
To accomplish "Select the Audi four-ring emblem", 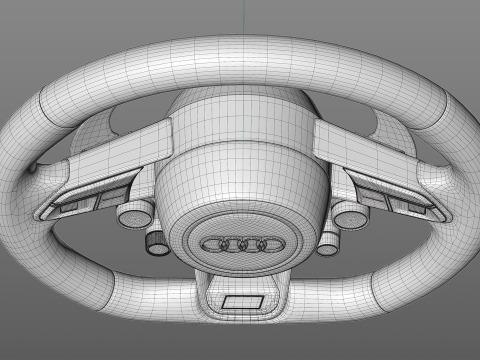I will [243, 245].
